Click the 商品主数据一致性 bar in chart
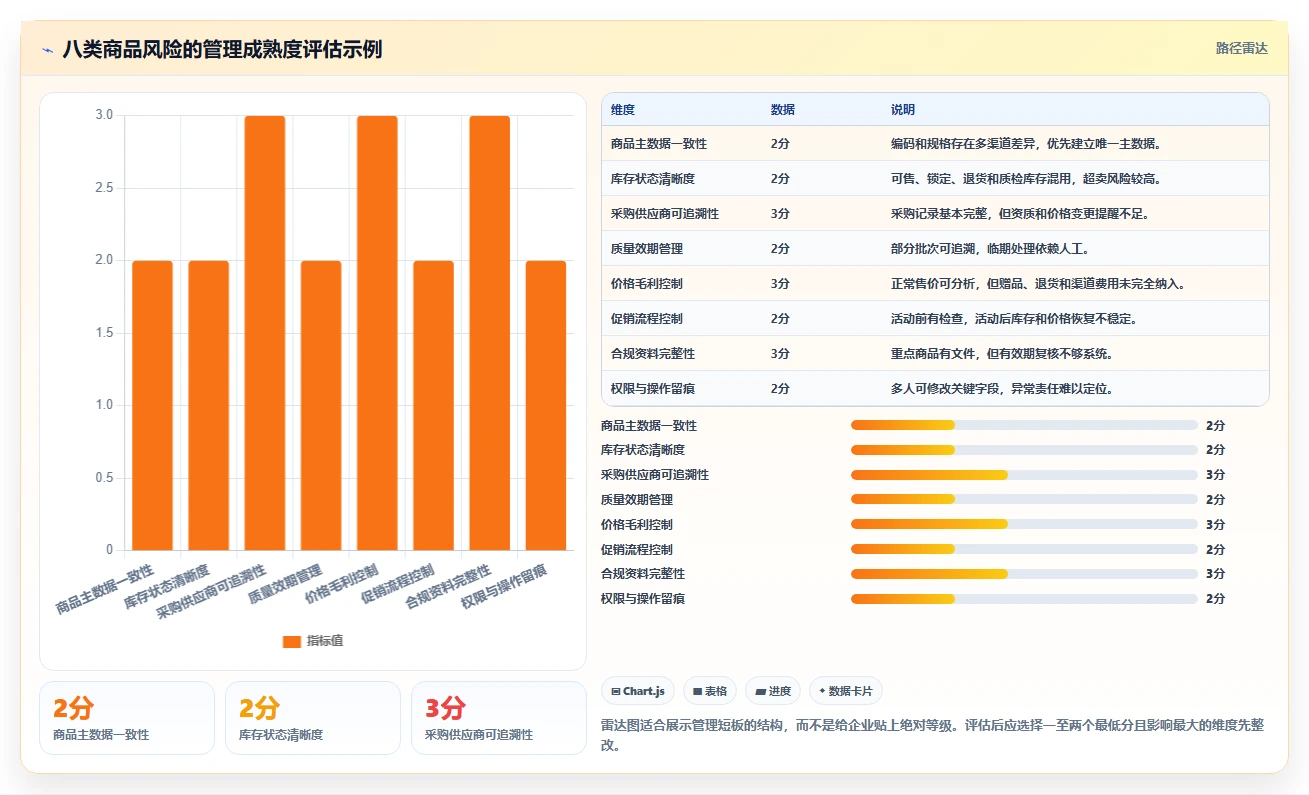The image size is (1309, 795). point(152,405)
